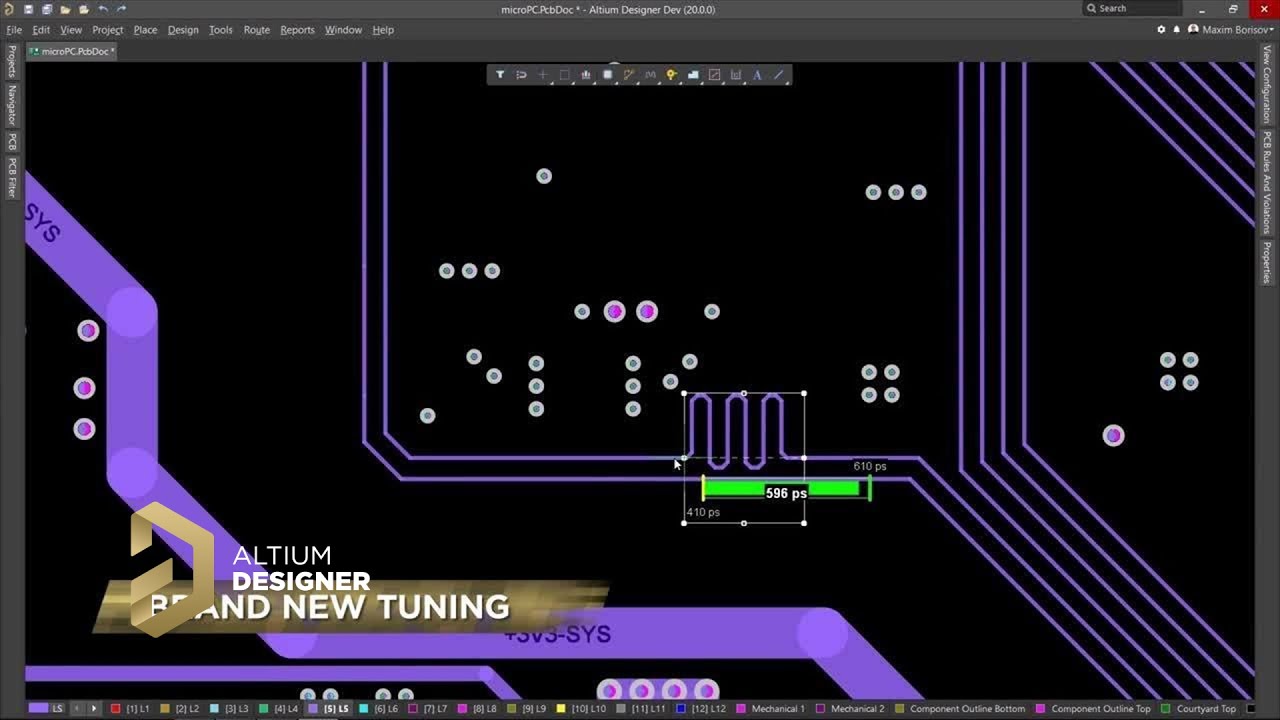Open the Reports menu
This screenshot has width=1280, height=720.
tap(297, 30)
